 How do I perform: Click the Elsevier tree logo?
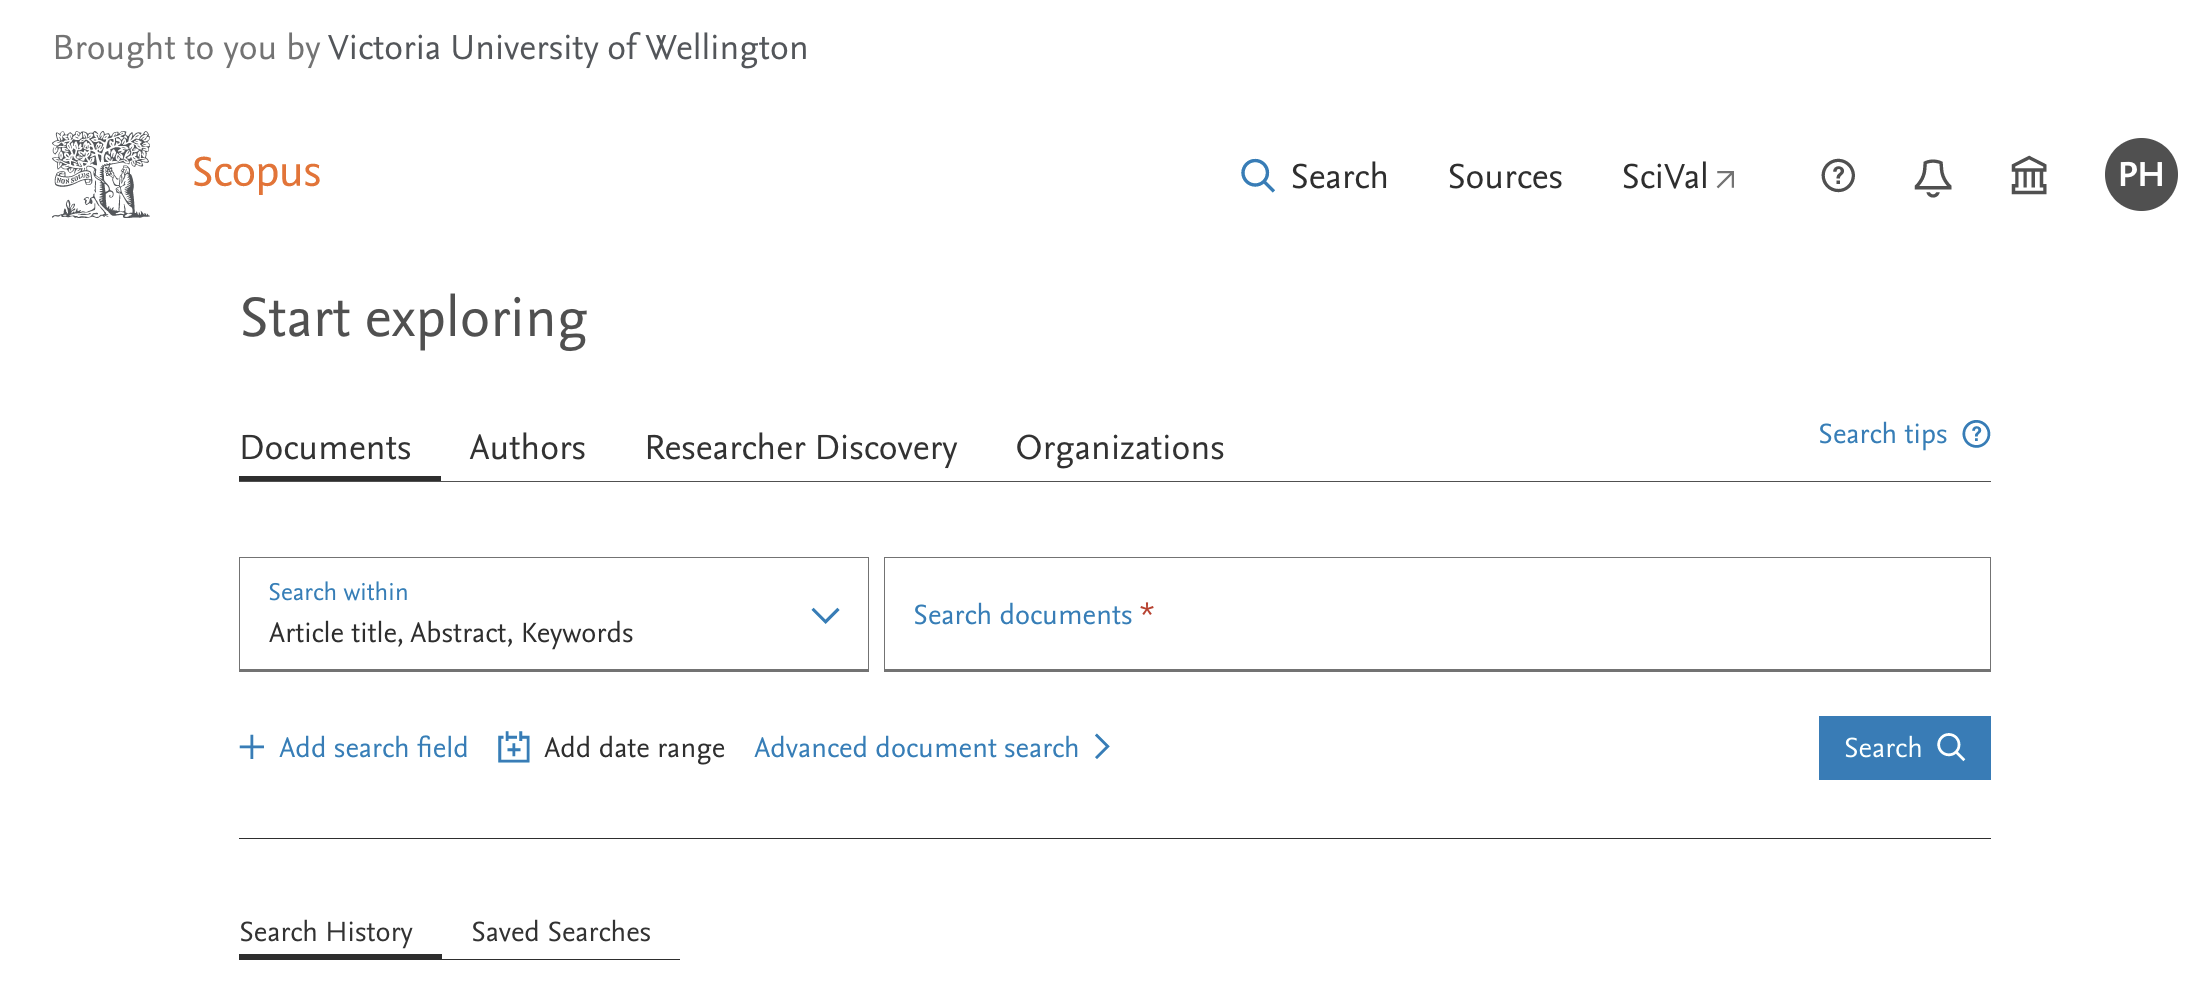click(101, 174)
